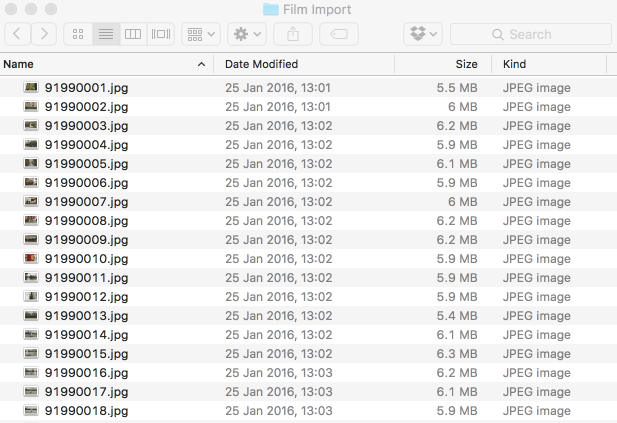Image resolution: width=617 pixels, height=423 pixels.
Task: Switch to column view
Action: [133, 34]
